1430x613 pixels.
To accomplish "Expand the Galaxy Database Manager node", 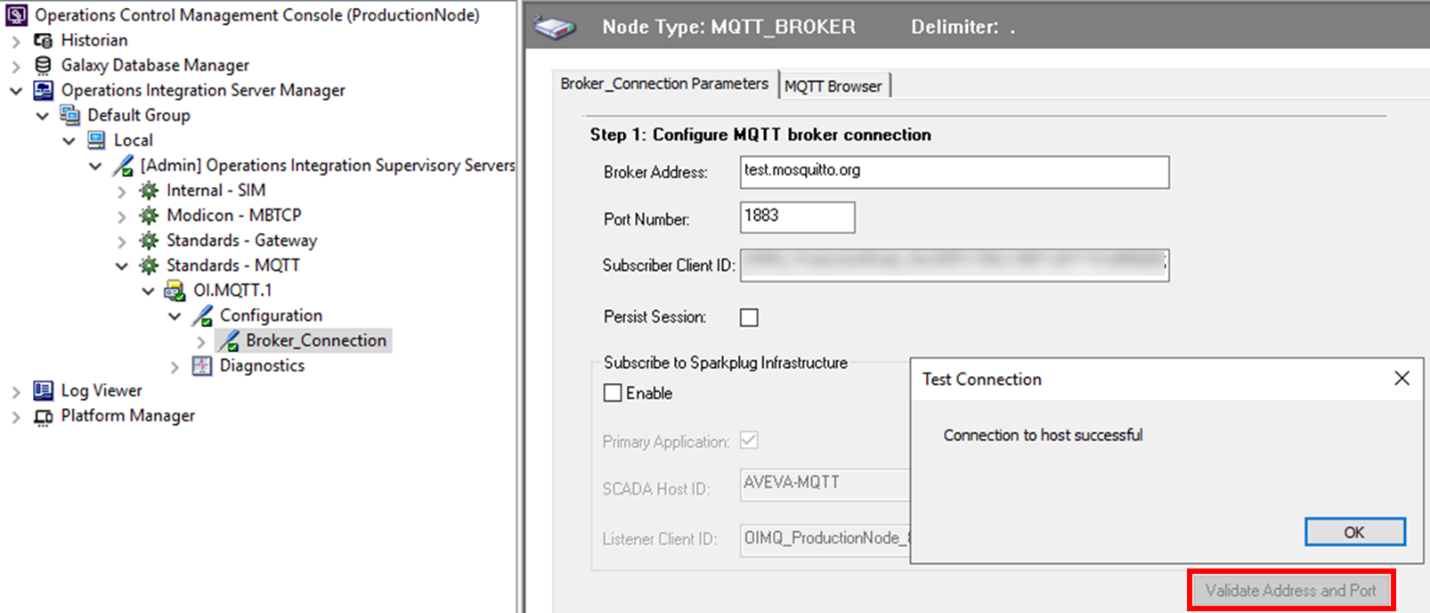I will coord(16,65).
